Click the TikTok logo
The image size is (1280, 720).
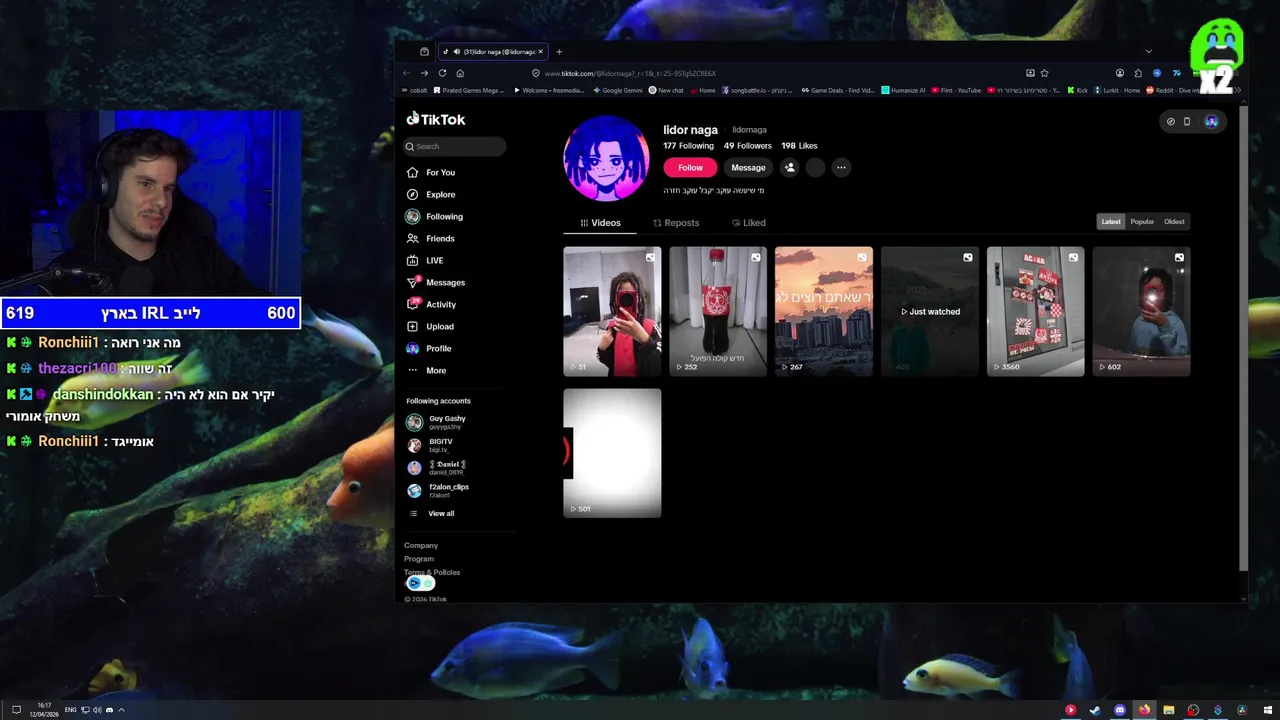436,119
